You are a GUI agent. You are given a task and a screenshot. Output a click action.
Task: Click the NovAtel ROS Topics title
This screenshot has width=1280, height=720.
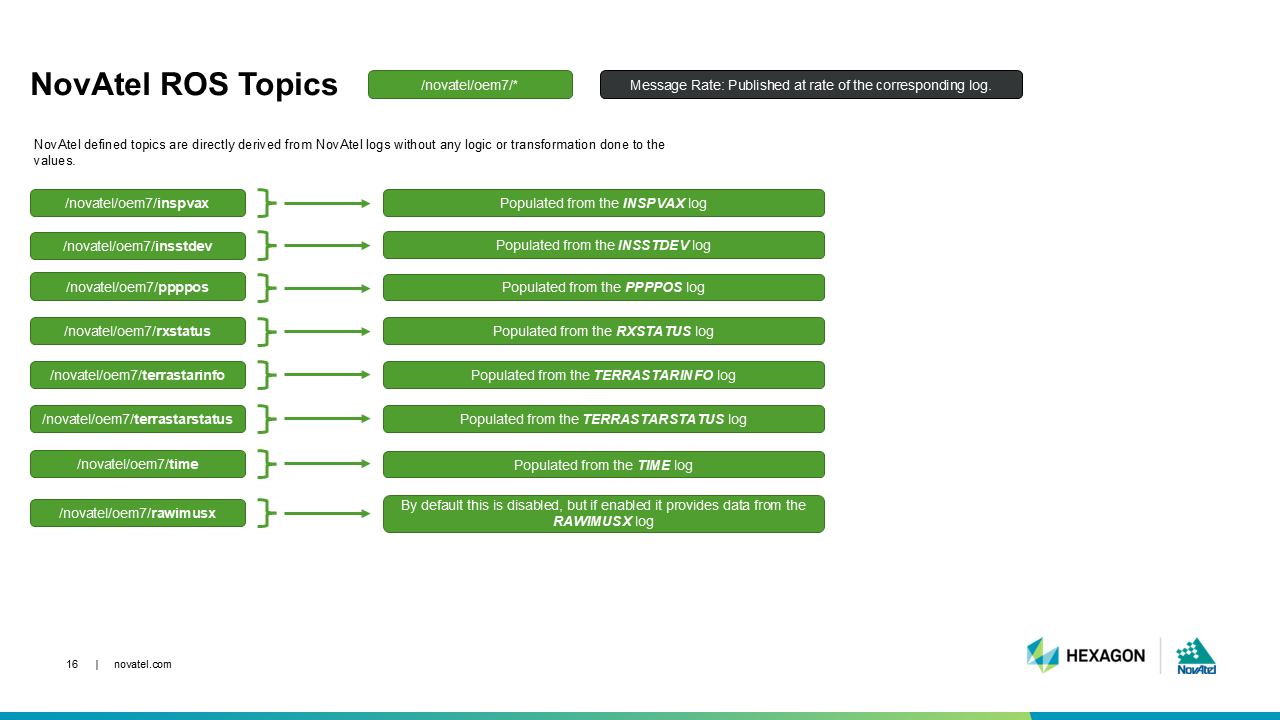coord(184,85)
